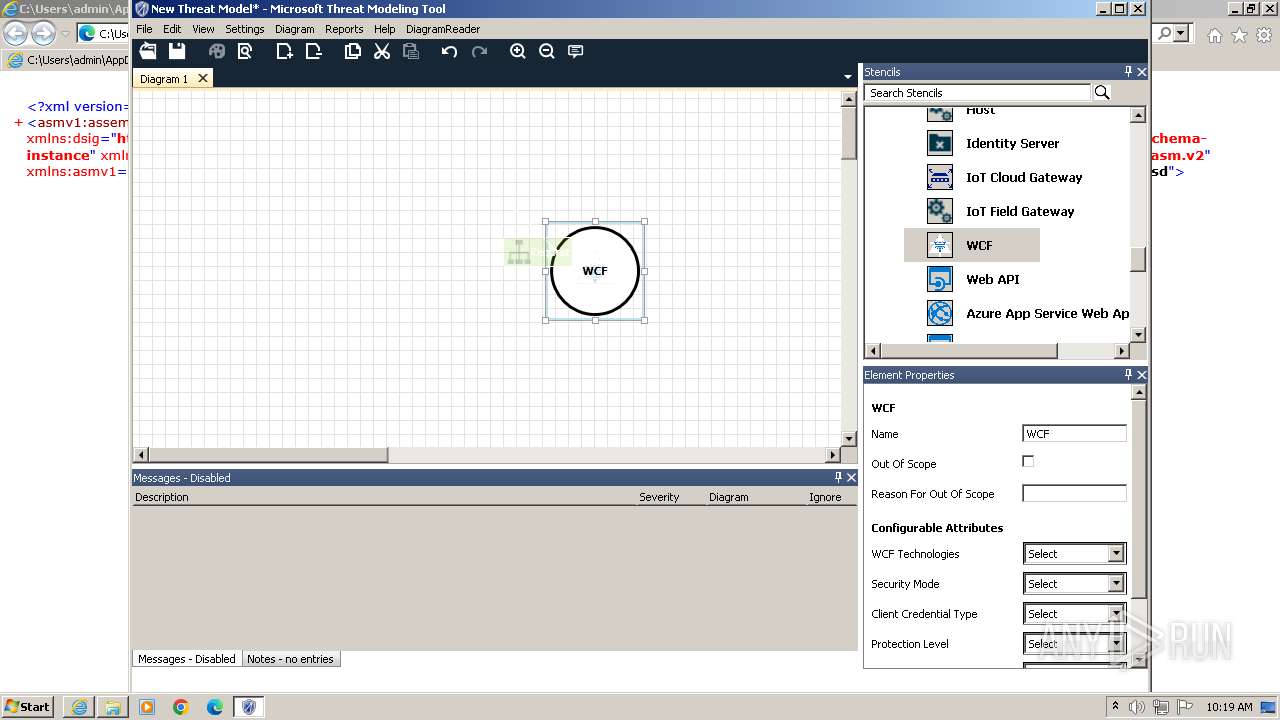
Task: Click the Name field containing WCF
Action: (1075, 434)
